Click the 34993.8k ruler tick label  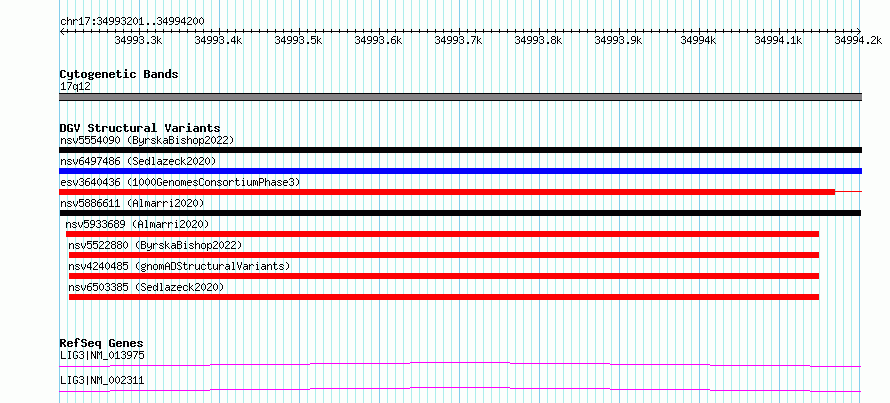tap(539, 40)
